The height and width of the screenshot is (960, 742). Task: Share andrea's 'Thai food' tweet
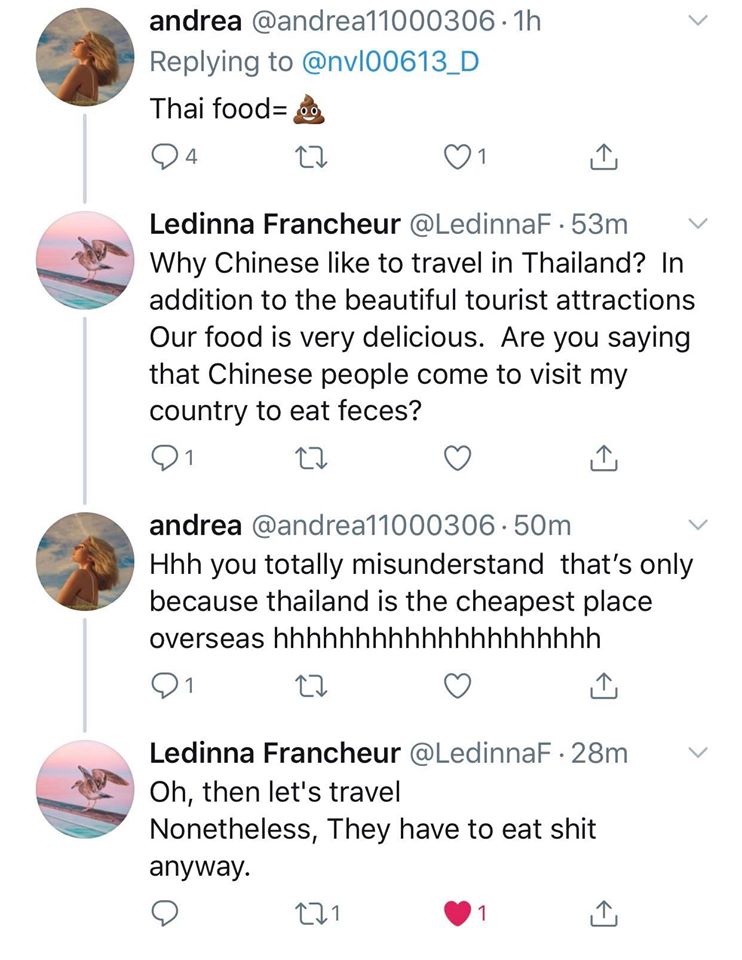(x=603, y=156)
